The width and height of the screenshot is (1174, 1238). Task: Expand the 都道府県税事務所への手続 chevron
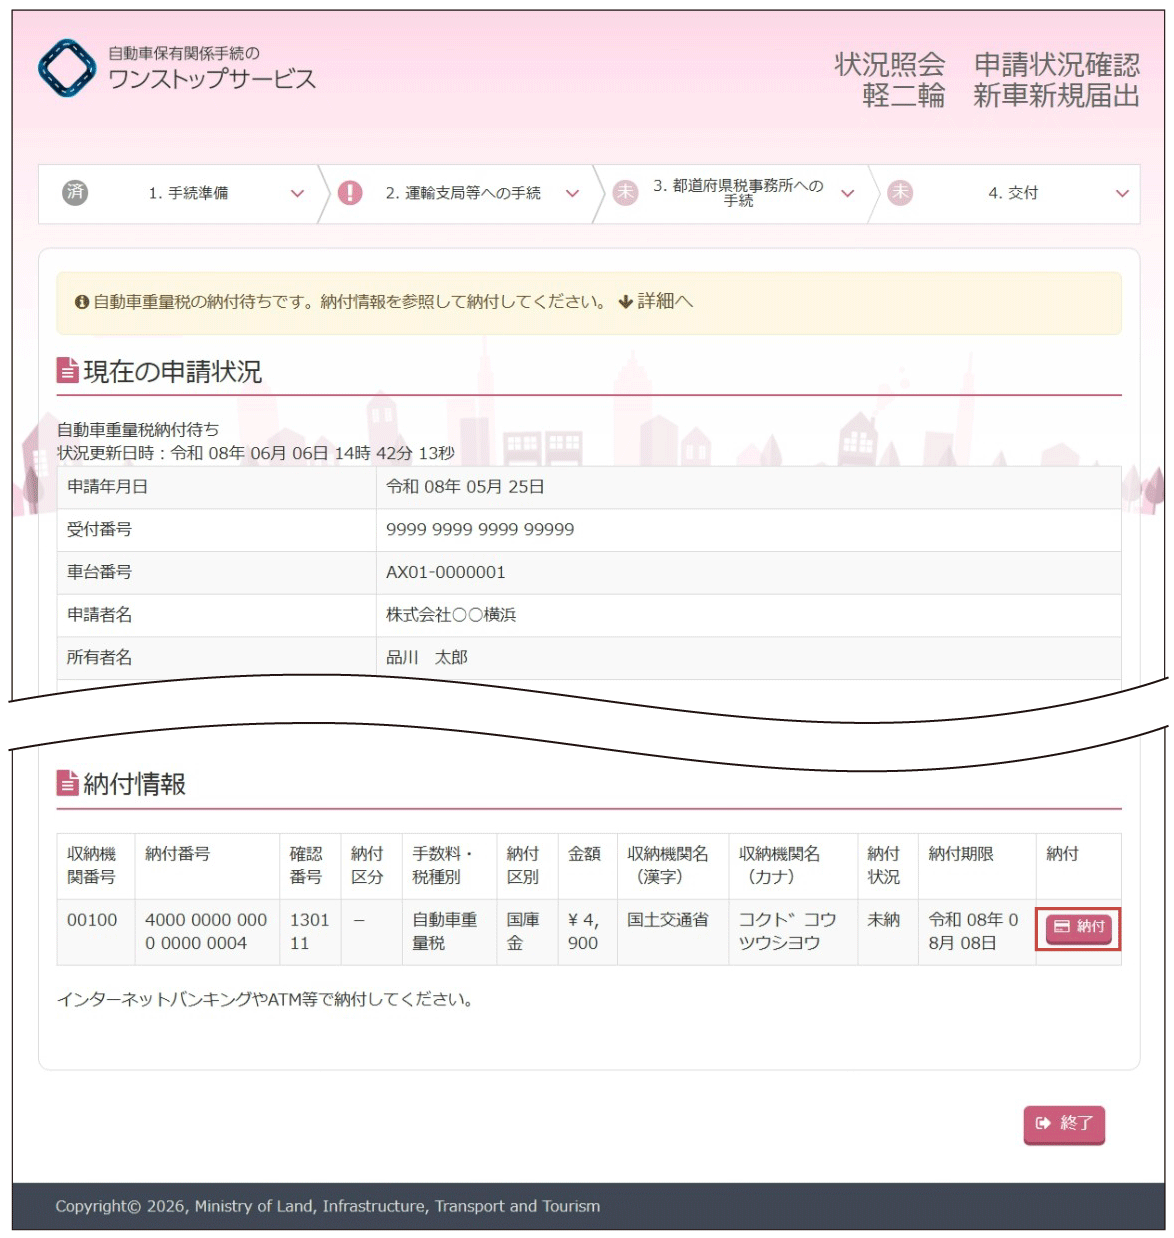tap(847, 193)
